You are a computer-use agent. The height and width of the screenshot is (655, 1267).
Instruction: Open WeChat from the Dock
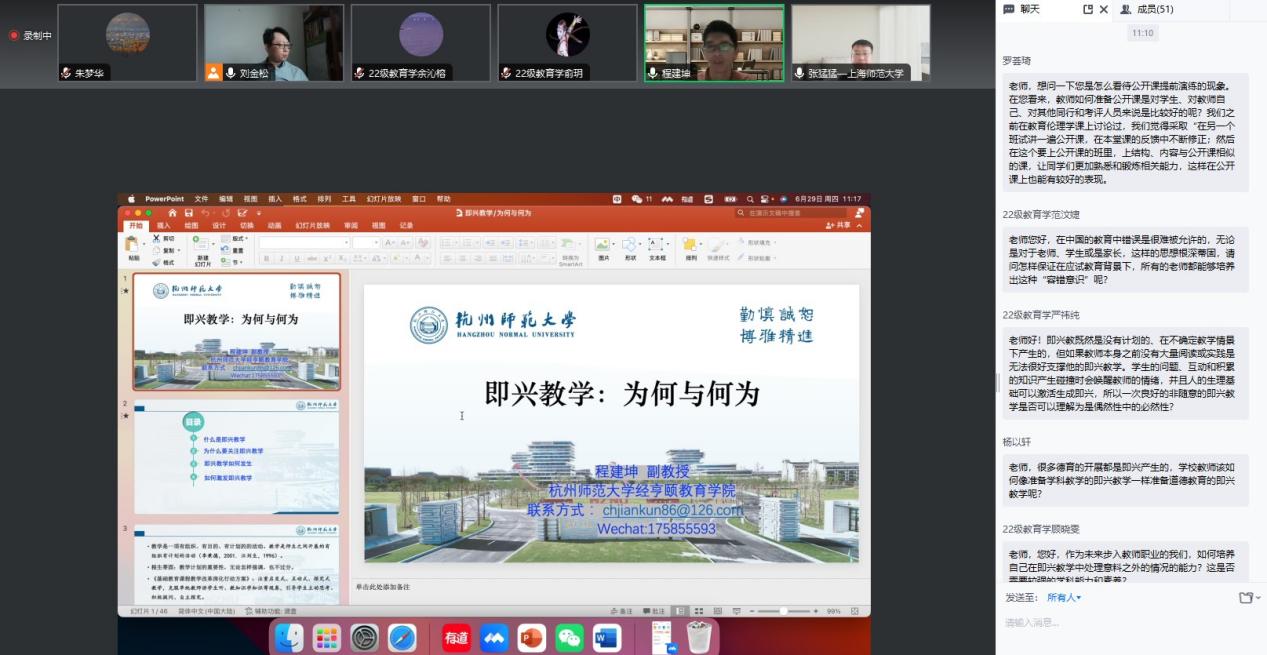point(569,637)
